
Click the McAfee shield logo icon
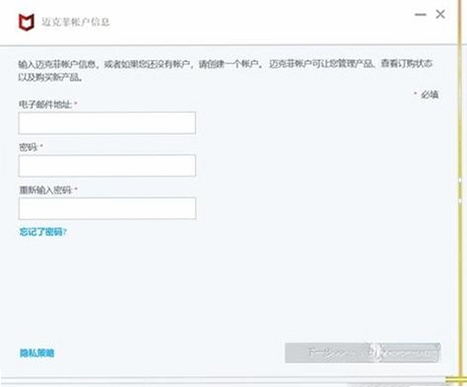(26, 22)
